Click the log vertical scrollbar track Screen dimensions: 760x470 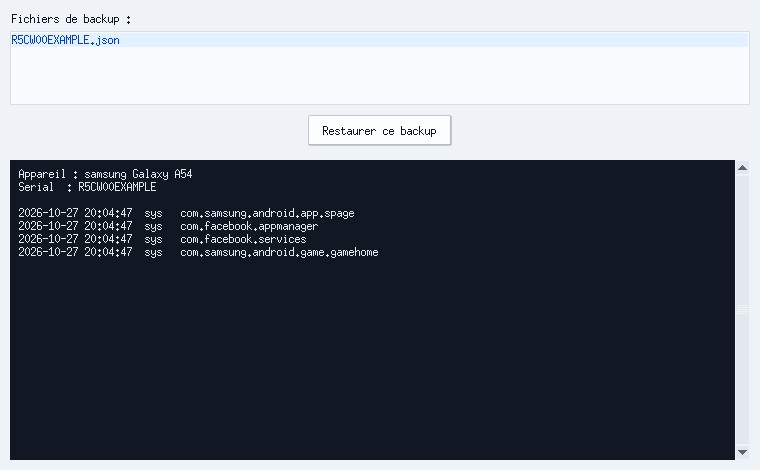(742, 310)
